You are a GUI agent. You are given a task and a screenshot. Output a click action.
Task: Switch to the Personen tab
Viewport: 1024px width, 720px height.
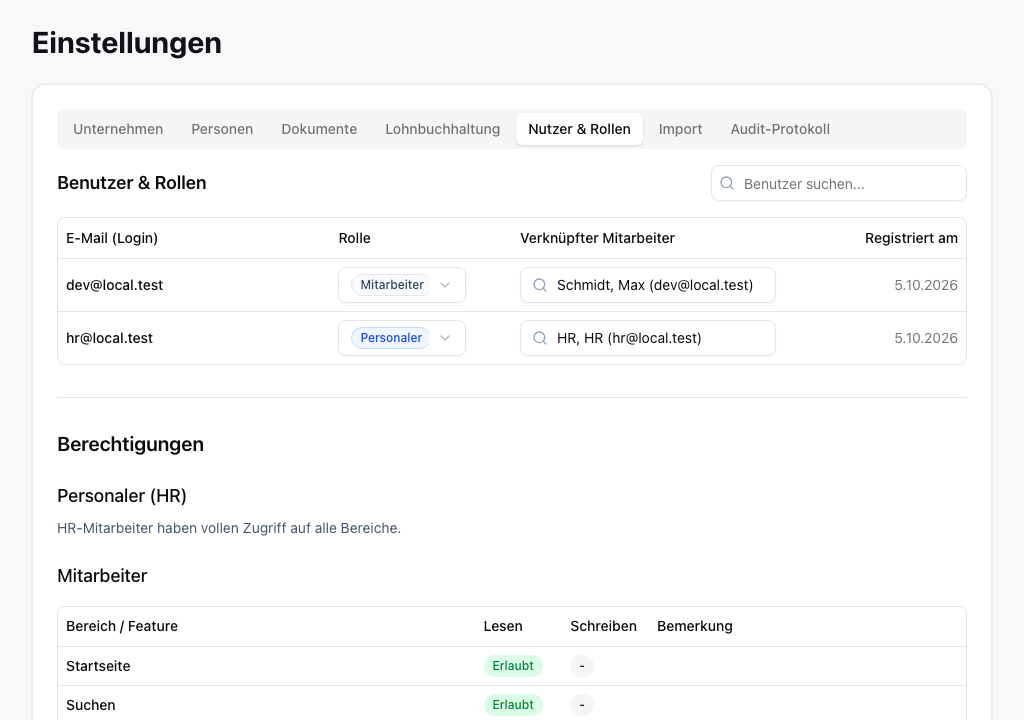click(x=222, y=129)
